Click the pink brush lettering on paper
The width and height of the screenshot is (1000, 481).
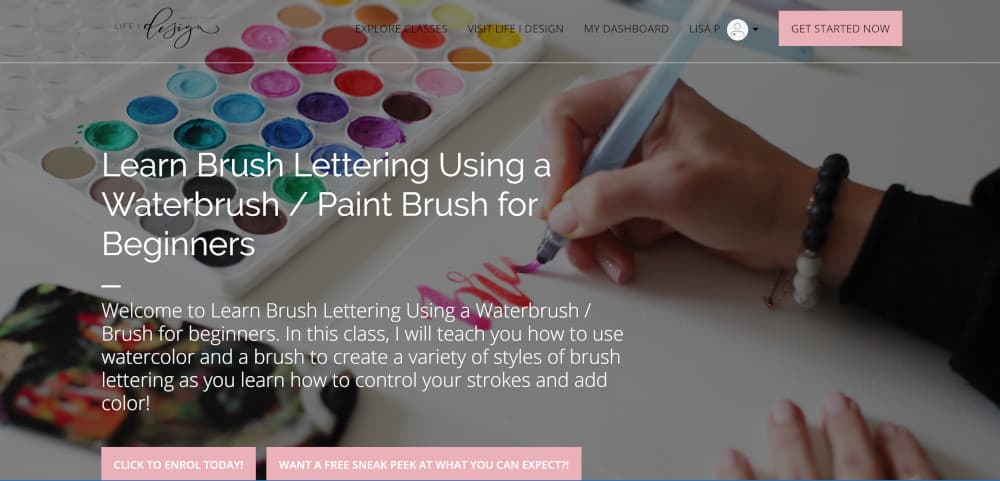click(476, 289)
